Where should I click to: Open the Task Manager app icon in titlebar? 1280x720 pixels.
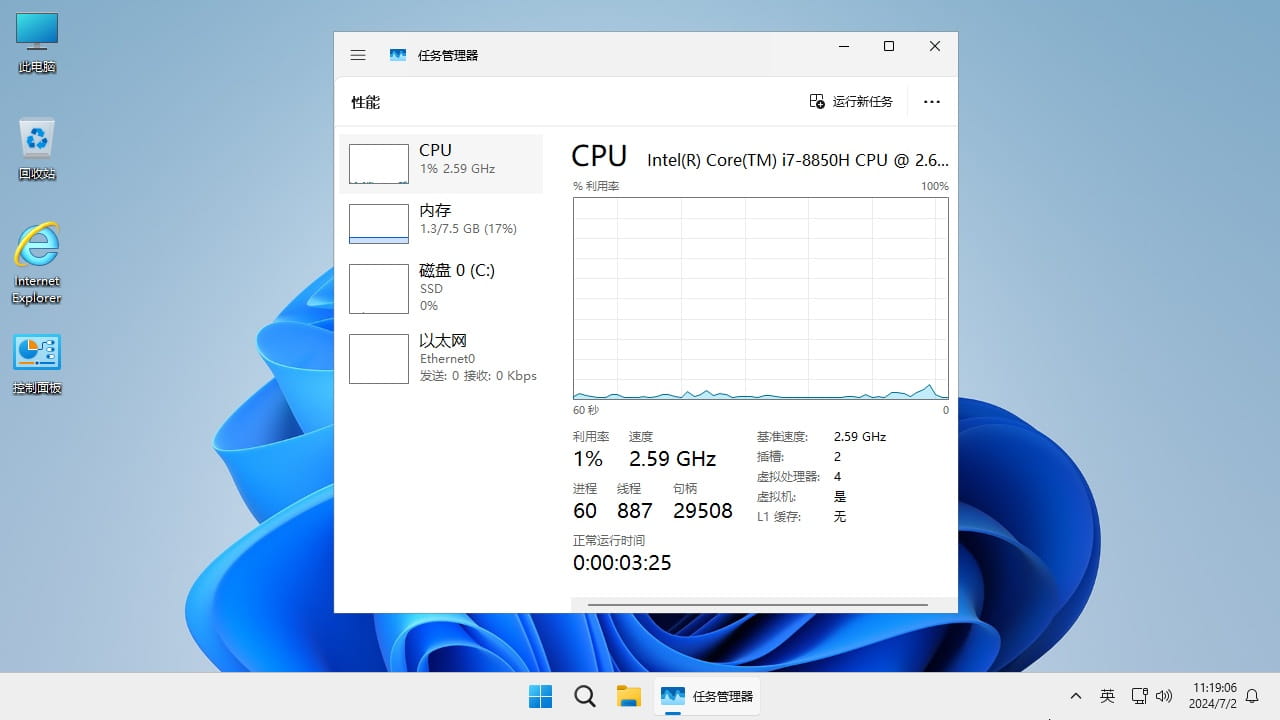[398, 55]
